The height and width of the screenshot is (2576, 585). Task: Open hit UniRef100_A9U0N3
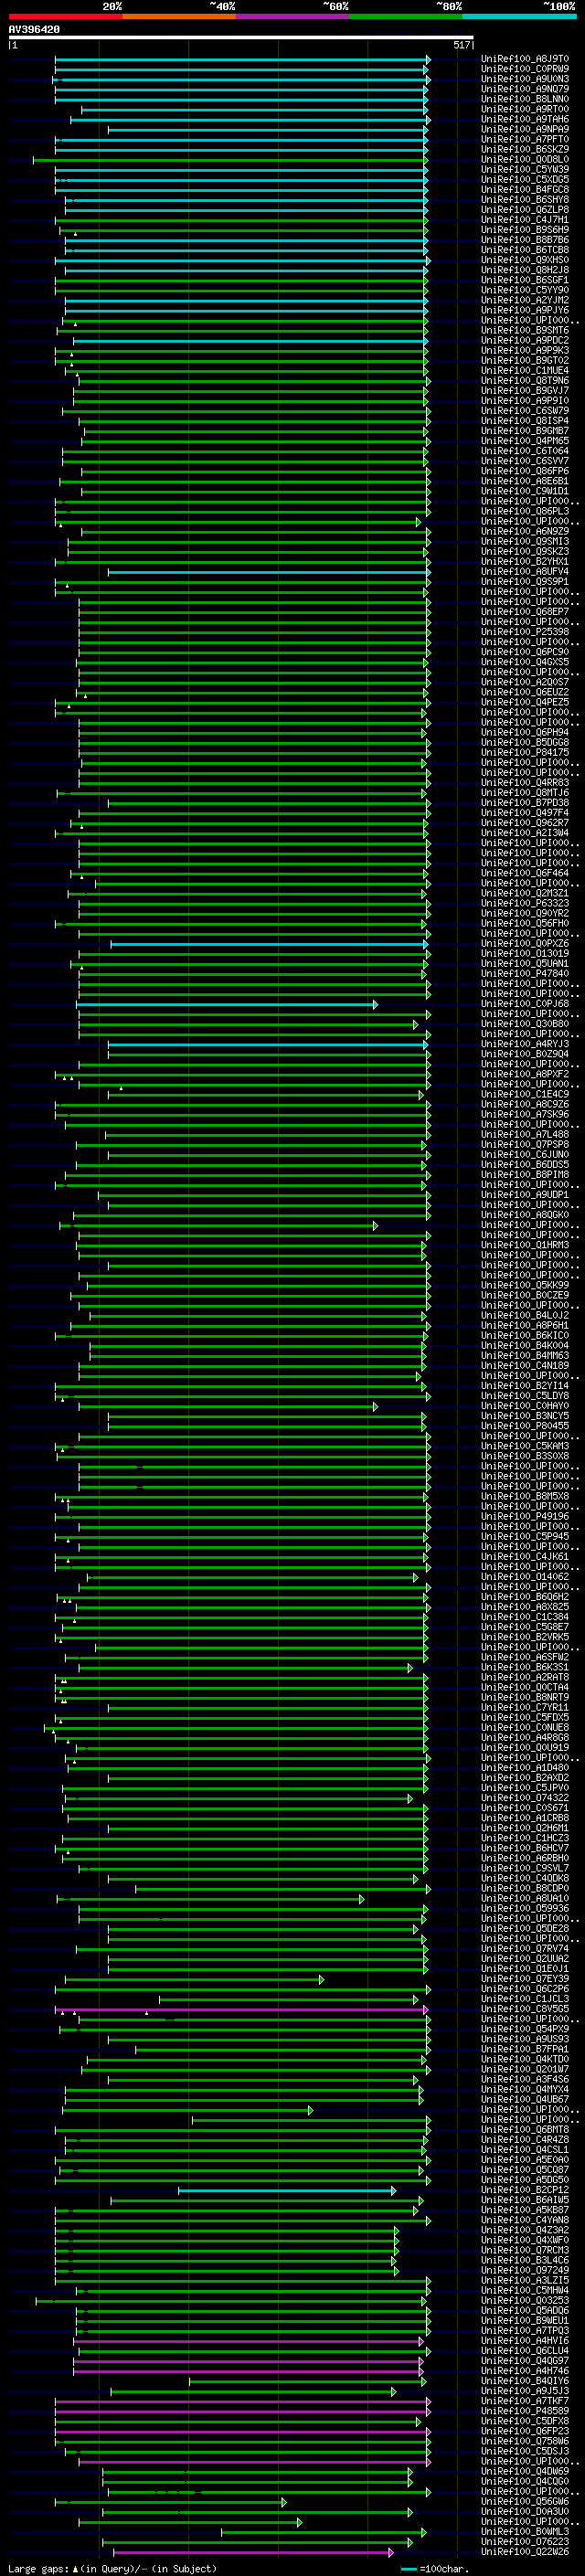[525, 79]
